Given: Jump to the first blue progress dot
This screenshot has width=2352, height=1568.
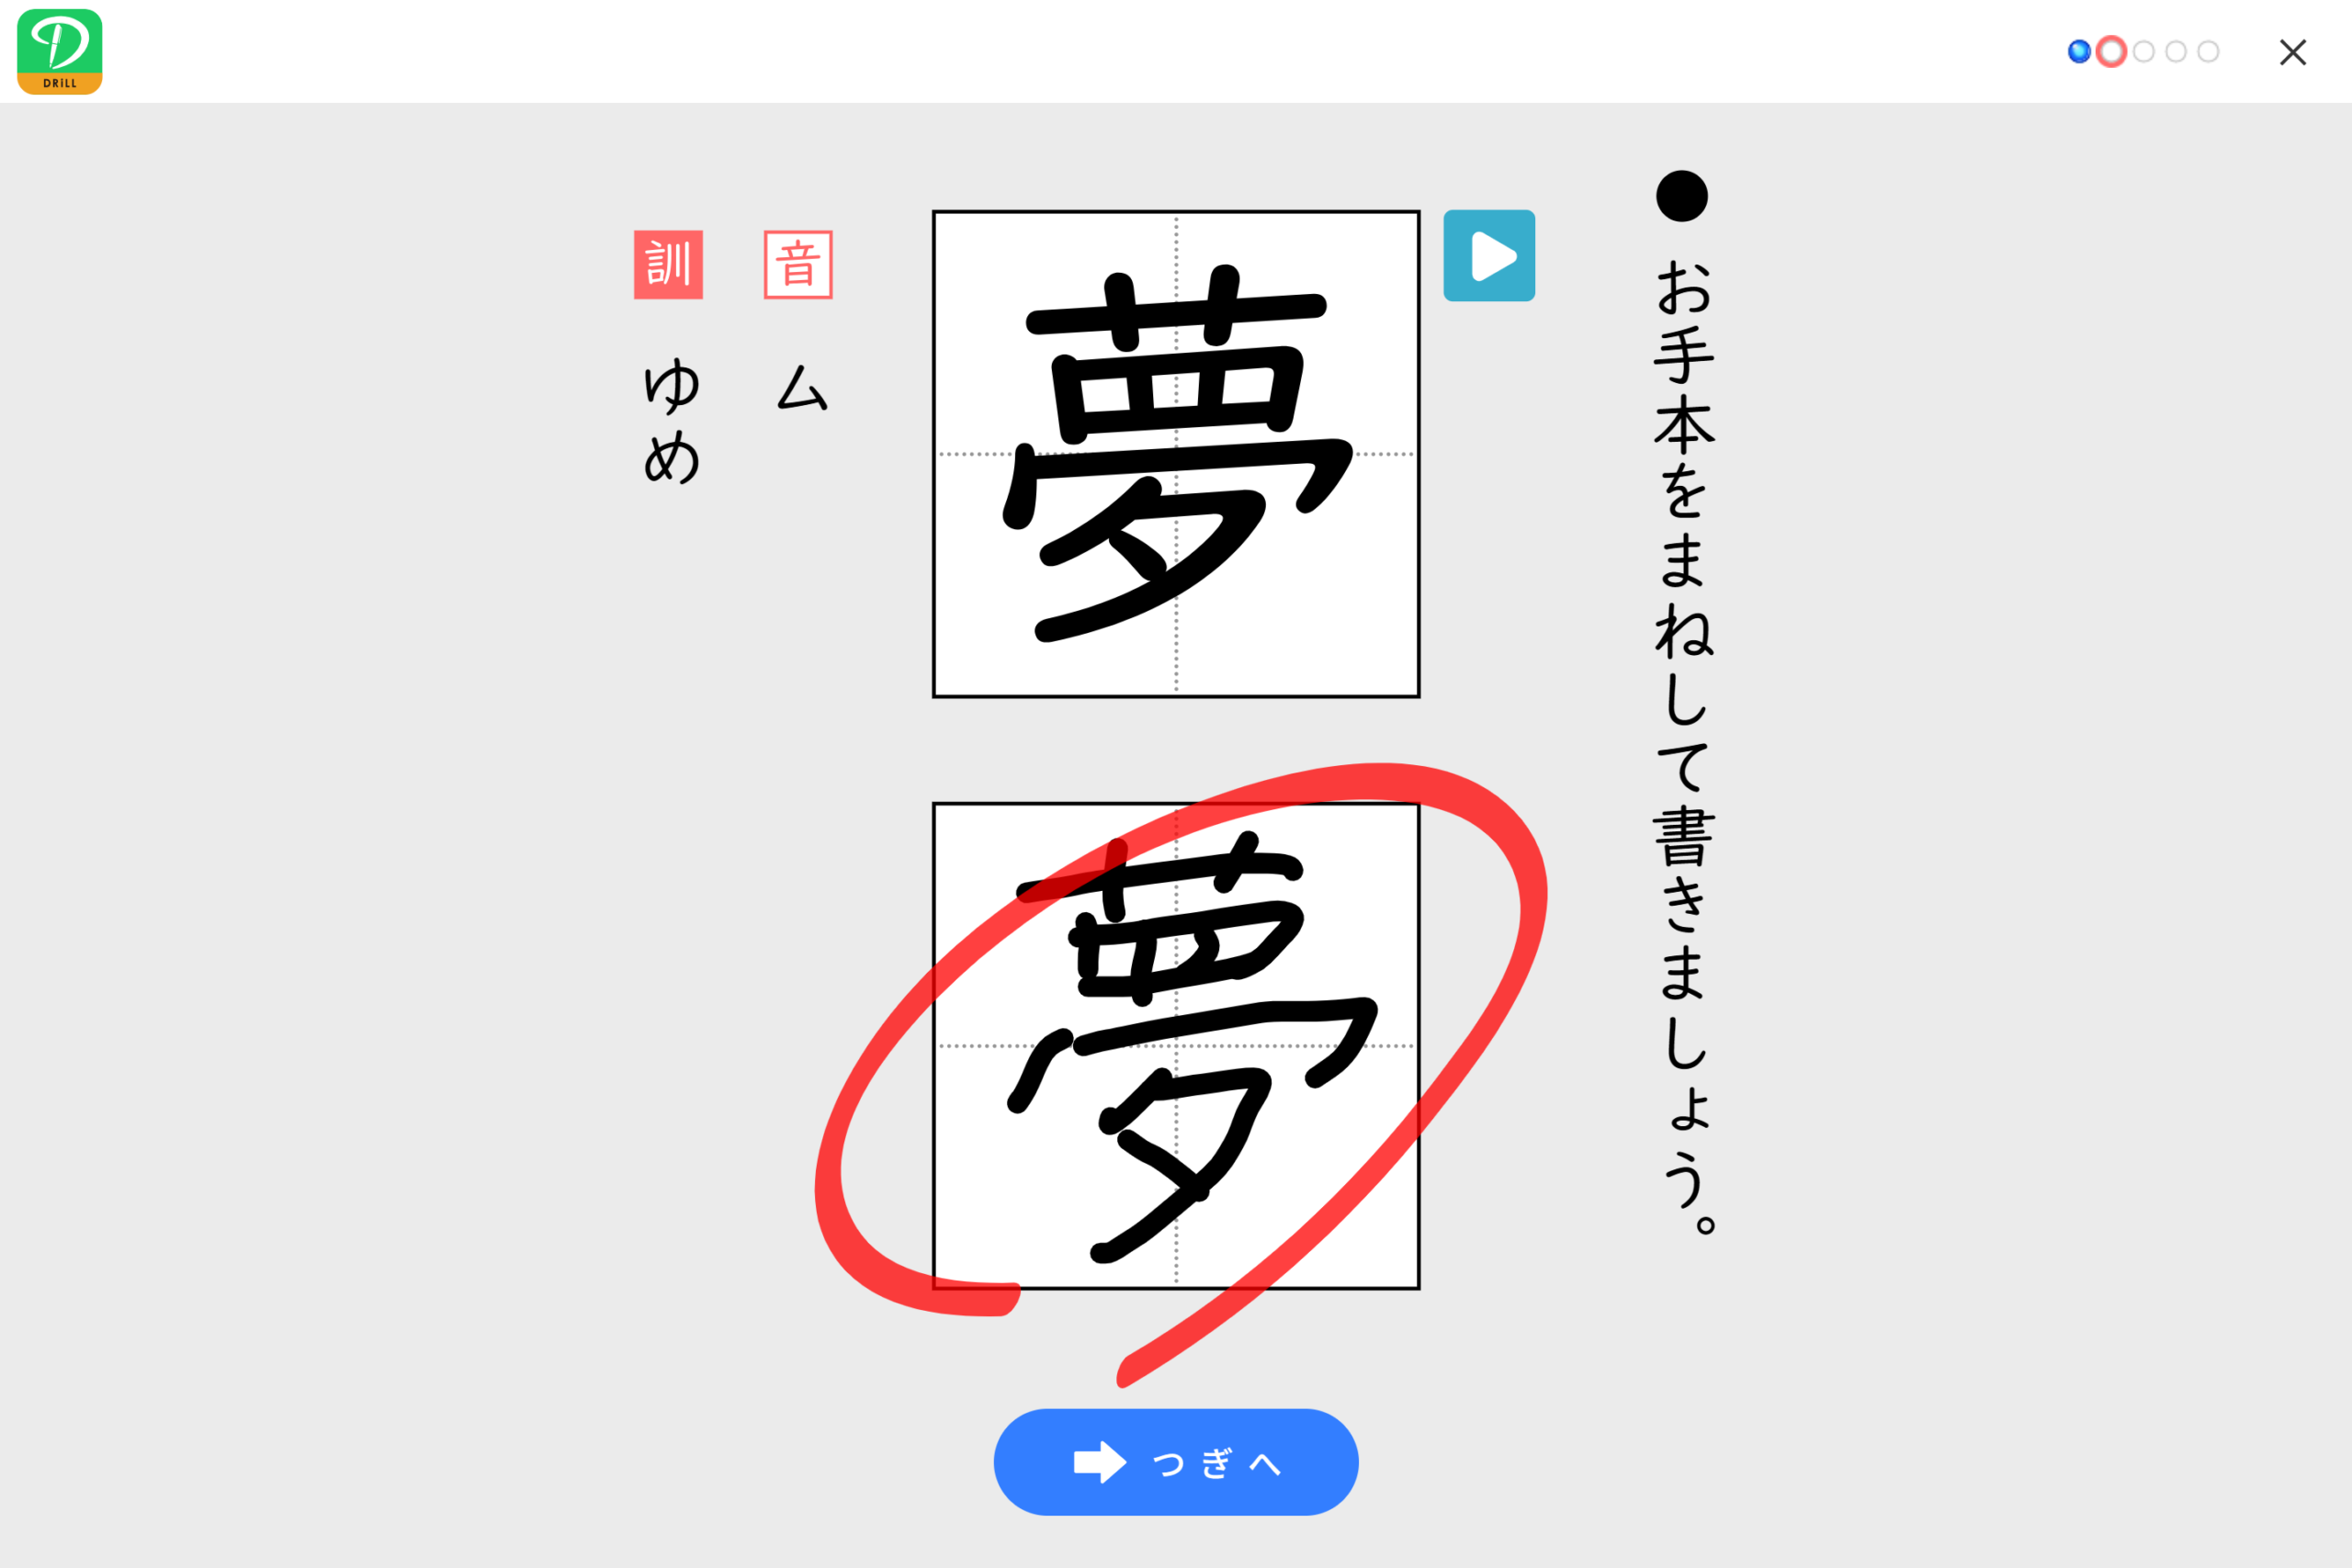Looking at the screenshot, I should (2079, 51).
